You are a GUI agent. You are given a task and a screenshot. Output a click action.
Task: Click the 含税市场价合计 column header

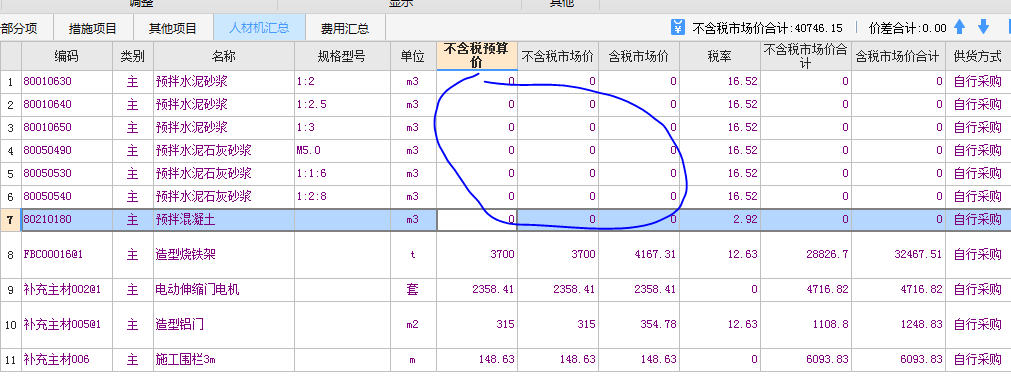[898, 56]
